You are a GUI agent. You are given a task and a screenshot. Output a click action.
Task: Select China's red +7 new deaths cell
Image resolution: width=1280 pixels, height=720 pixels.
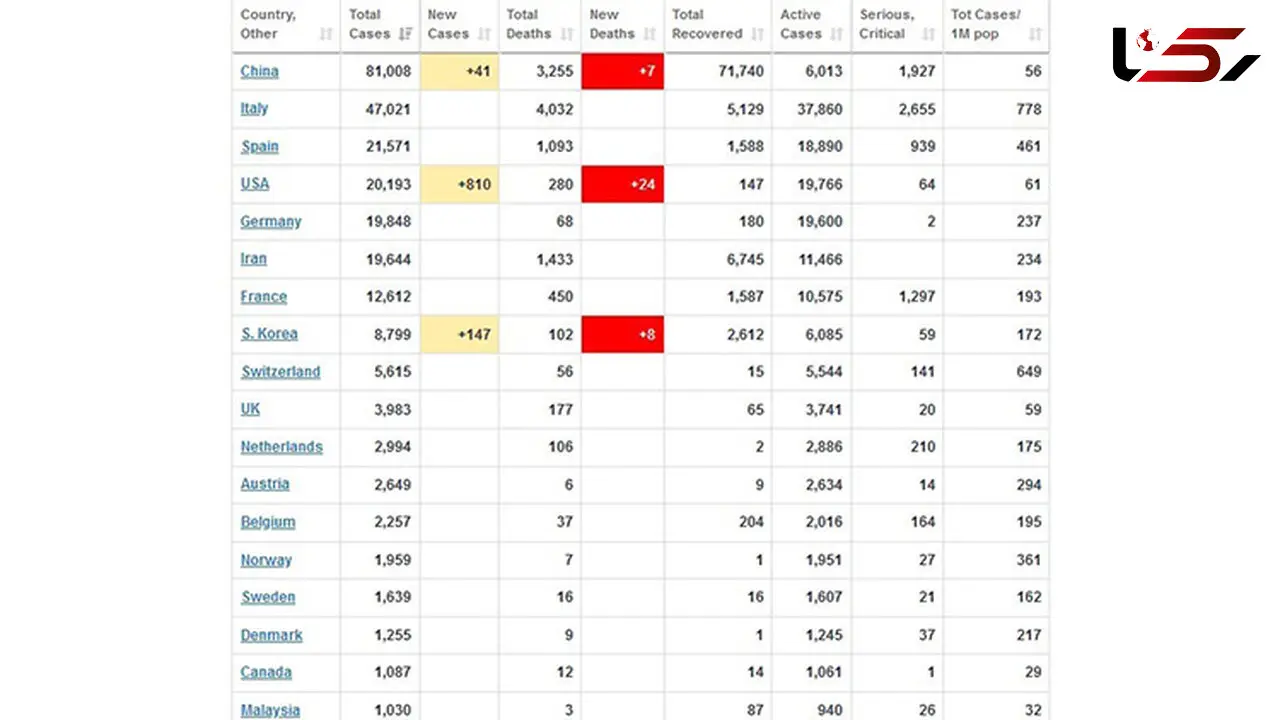[x=622, y=72]
